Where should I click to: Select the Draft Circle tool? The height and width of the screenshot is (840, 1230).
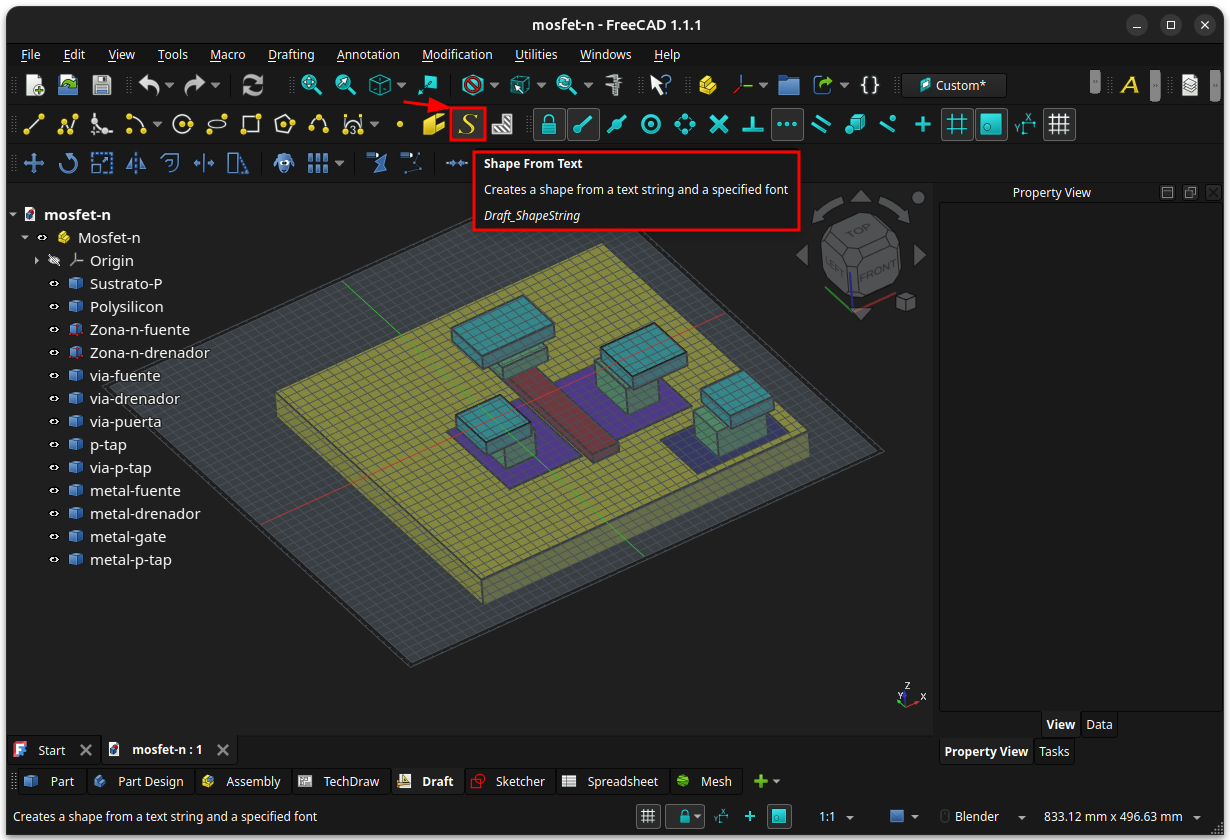click(x=182, y=124)
